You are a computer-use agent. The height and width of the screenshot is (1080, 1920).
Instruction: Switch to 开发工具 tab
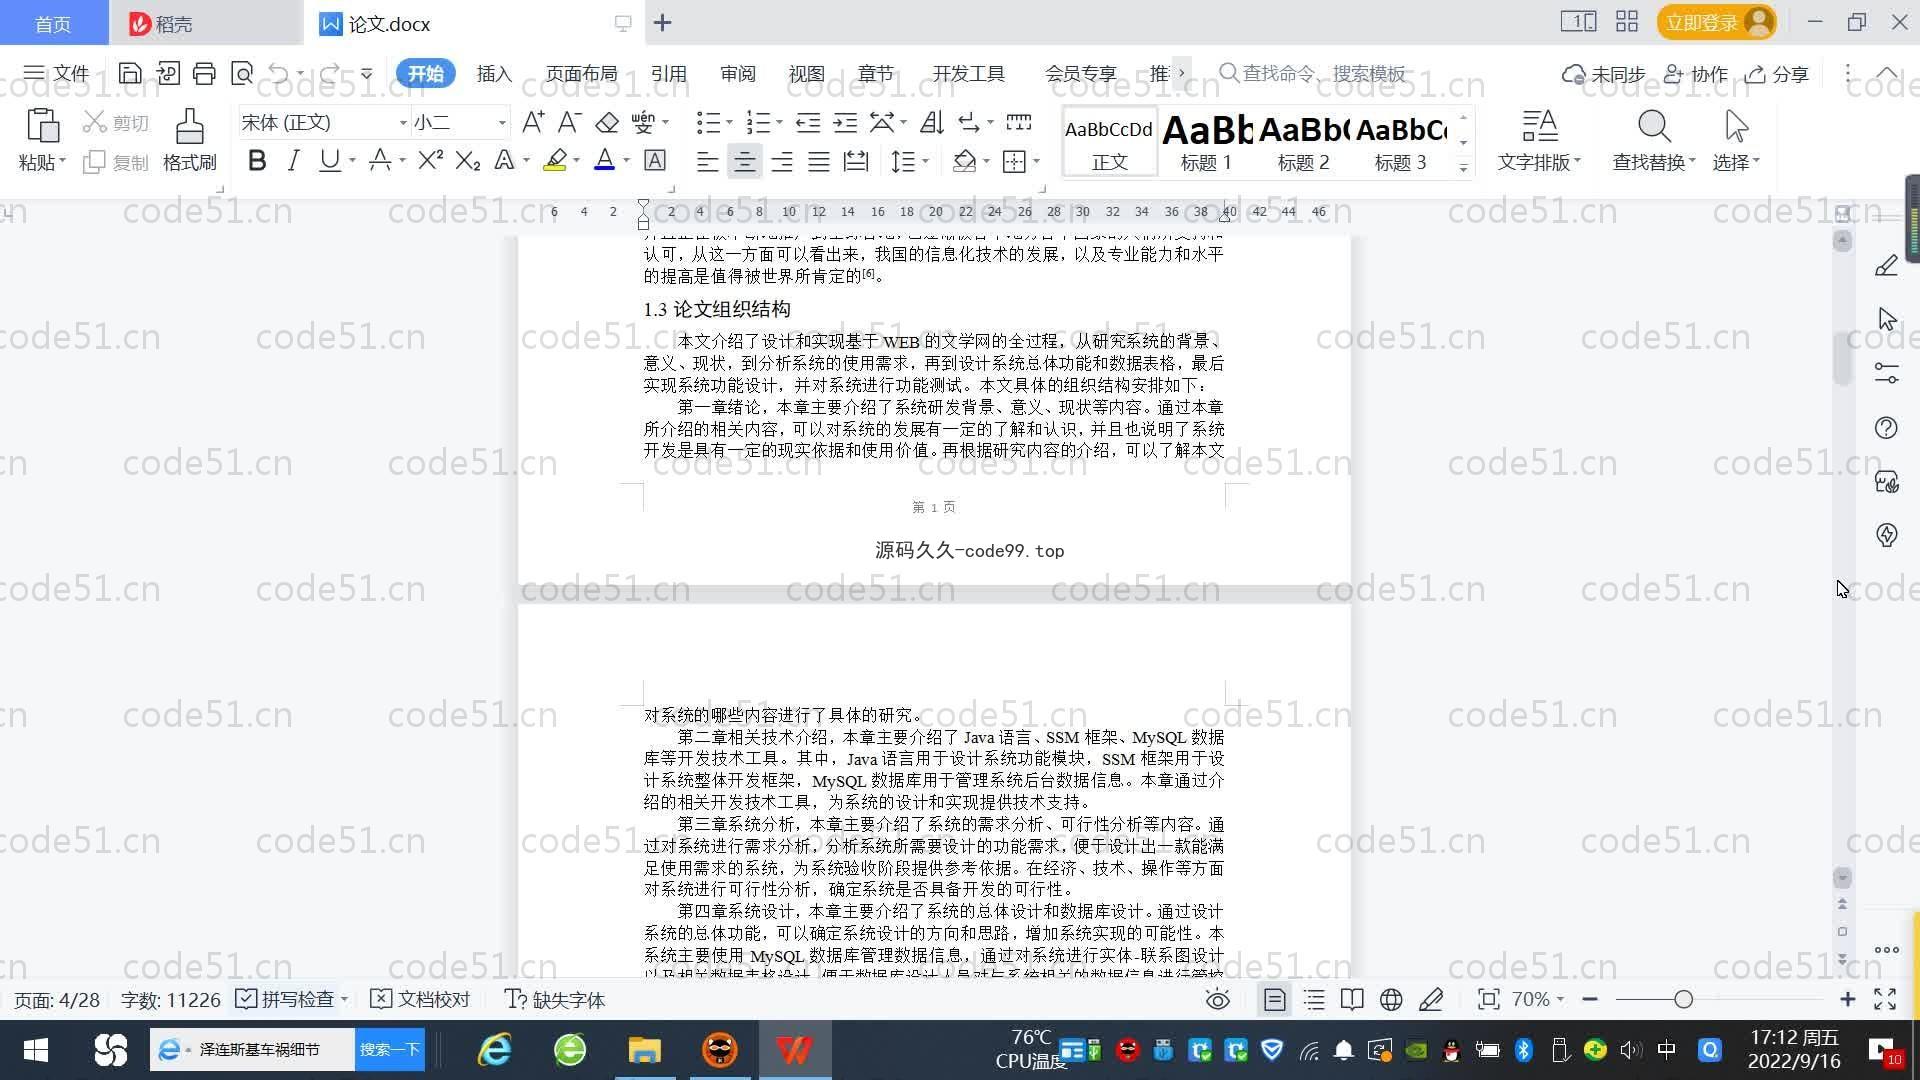[x=968, y=73]
